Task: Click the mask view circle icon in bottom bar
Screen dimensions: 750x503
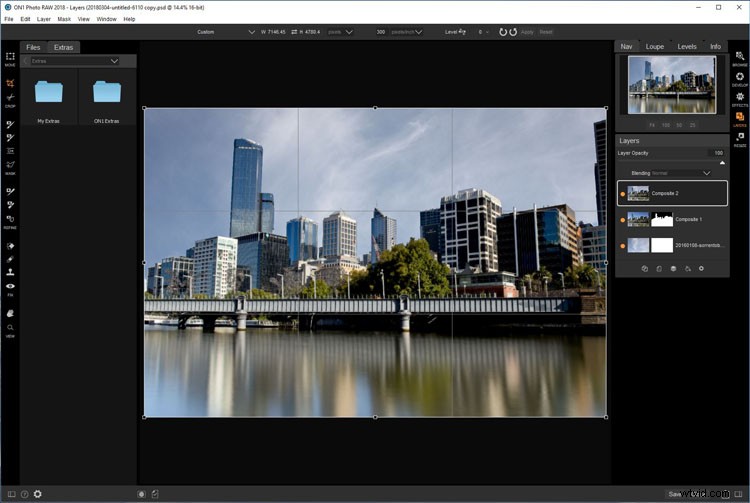Action: 142,494
